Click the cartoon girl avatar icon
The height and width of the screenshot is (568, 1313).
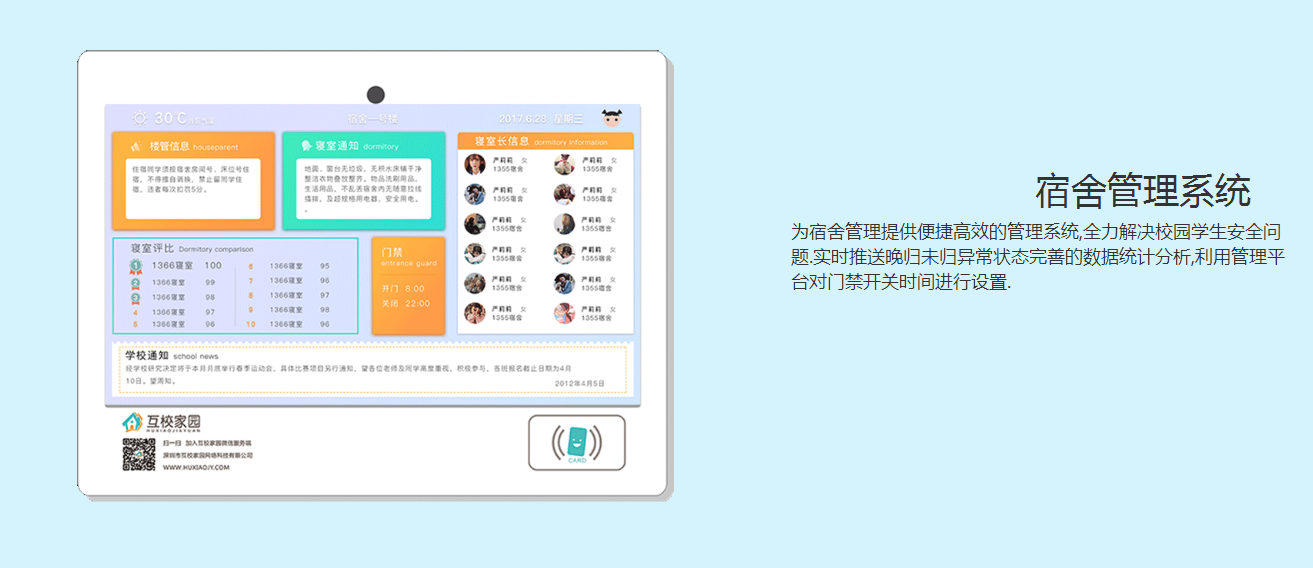click(611, 118)
